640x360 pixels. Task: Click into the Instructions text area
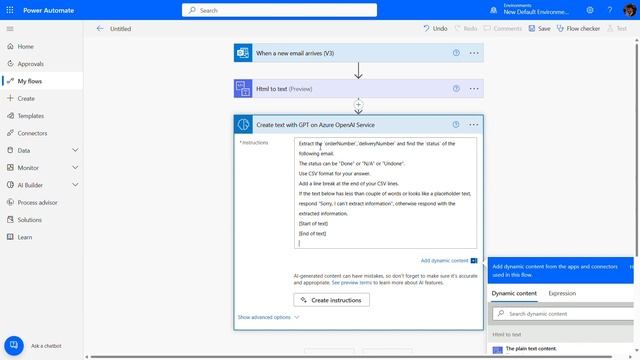(x=385, y=193)
